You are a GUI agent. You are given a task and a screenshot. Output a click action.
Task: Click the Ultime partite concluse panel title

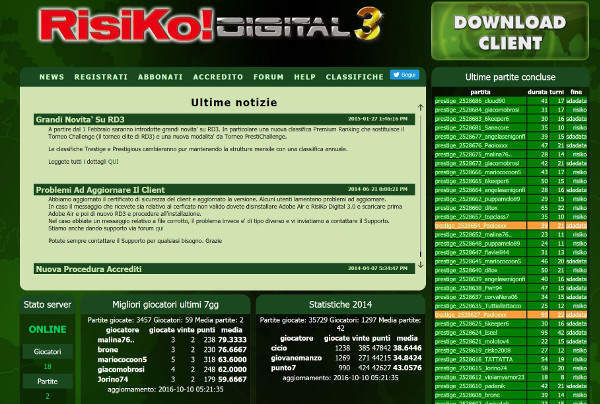click(x=510, y=77)
